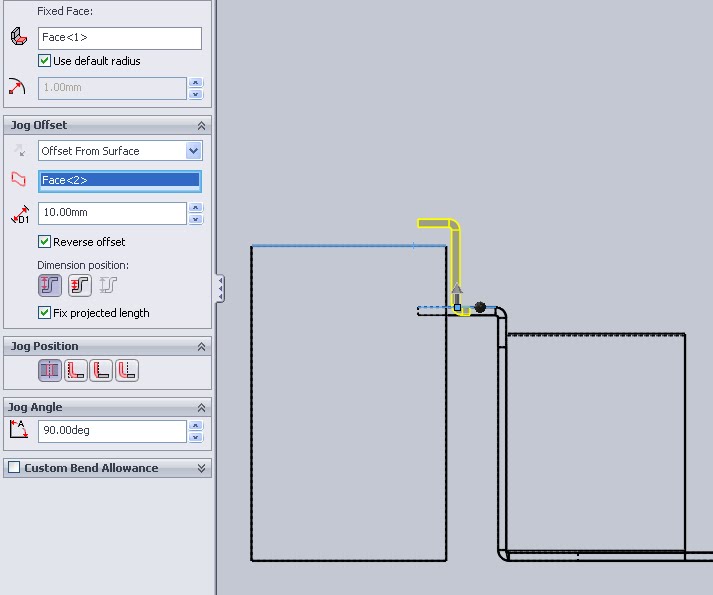Click the Fixed Face icon
Image resolution: width=713 pixels, height=595 pixels.
(19, 36)
